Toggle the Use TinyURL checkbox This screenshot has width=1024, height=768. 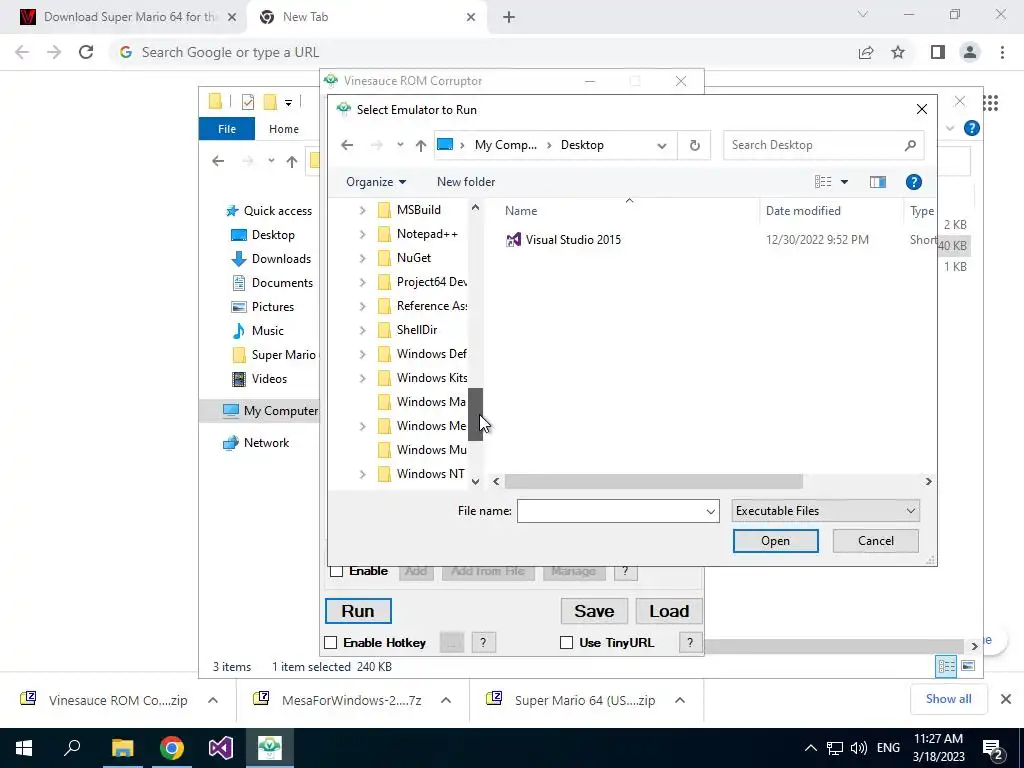click(566, 643)
